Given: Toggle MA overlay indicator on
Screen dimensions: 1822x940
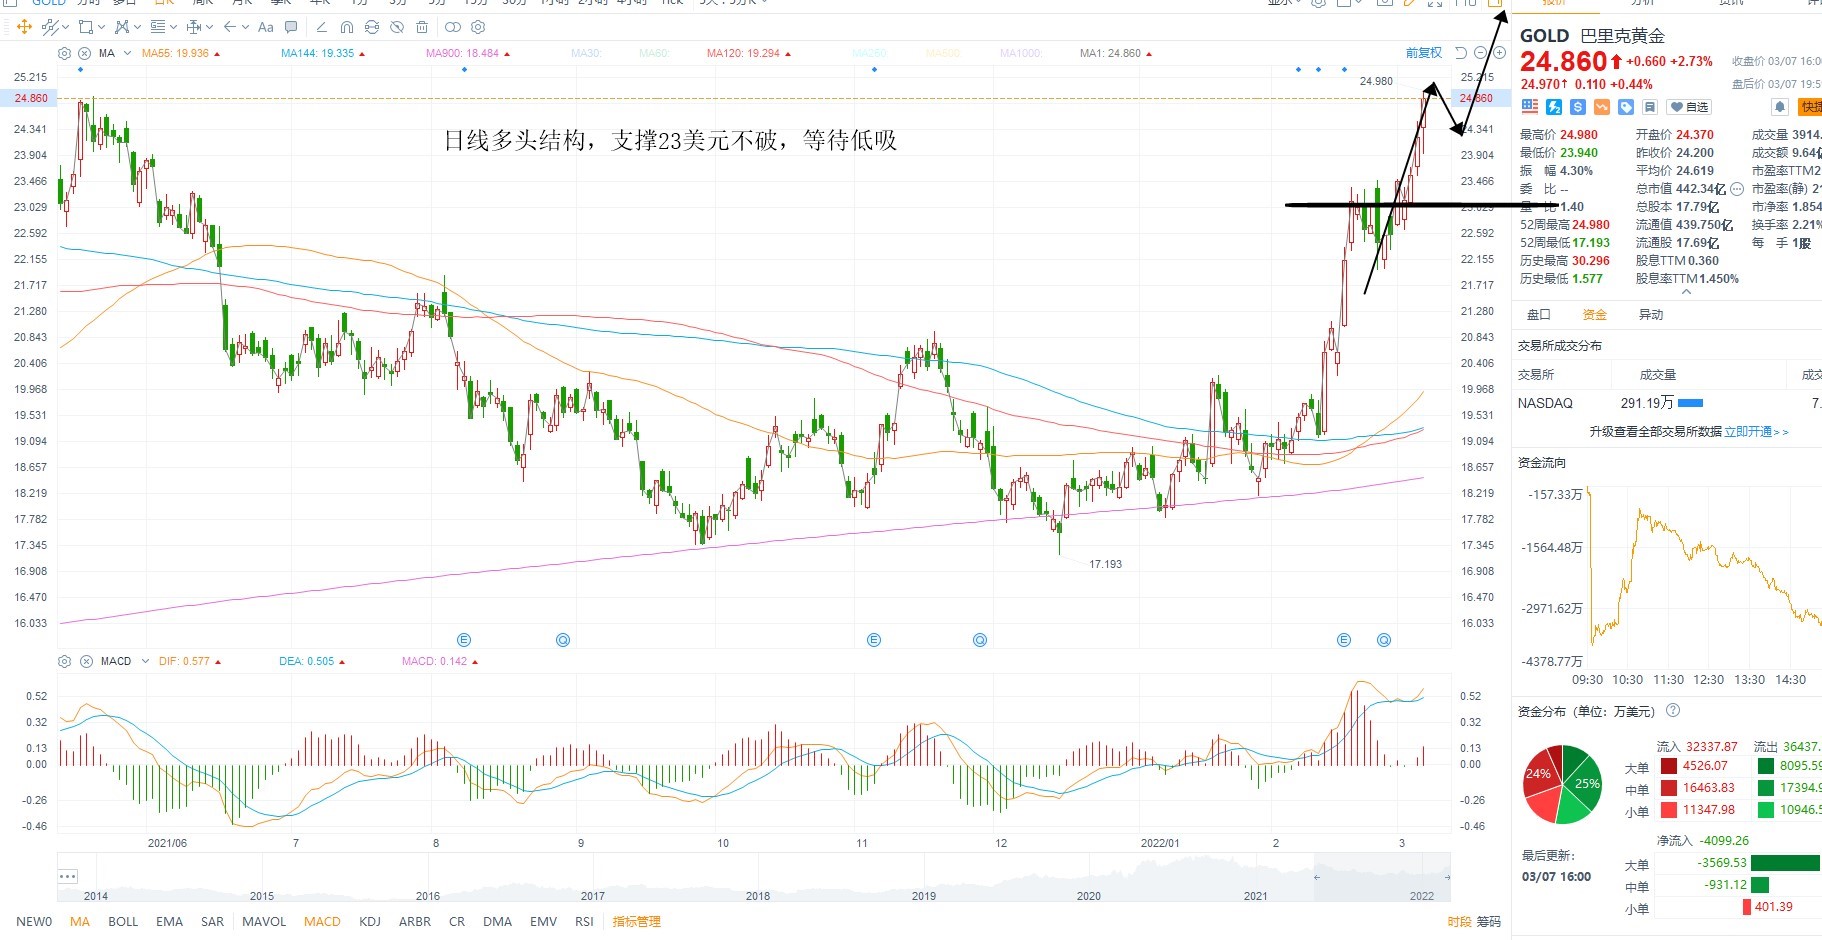Looking at the screenshot, I should click(80, 922).
